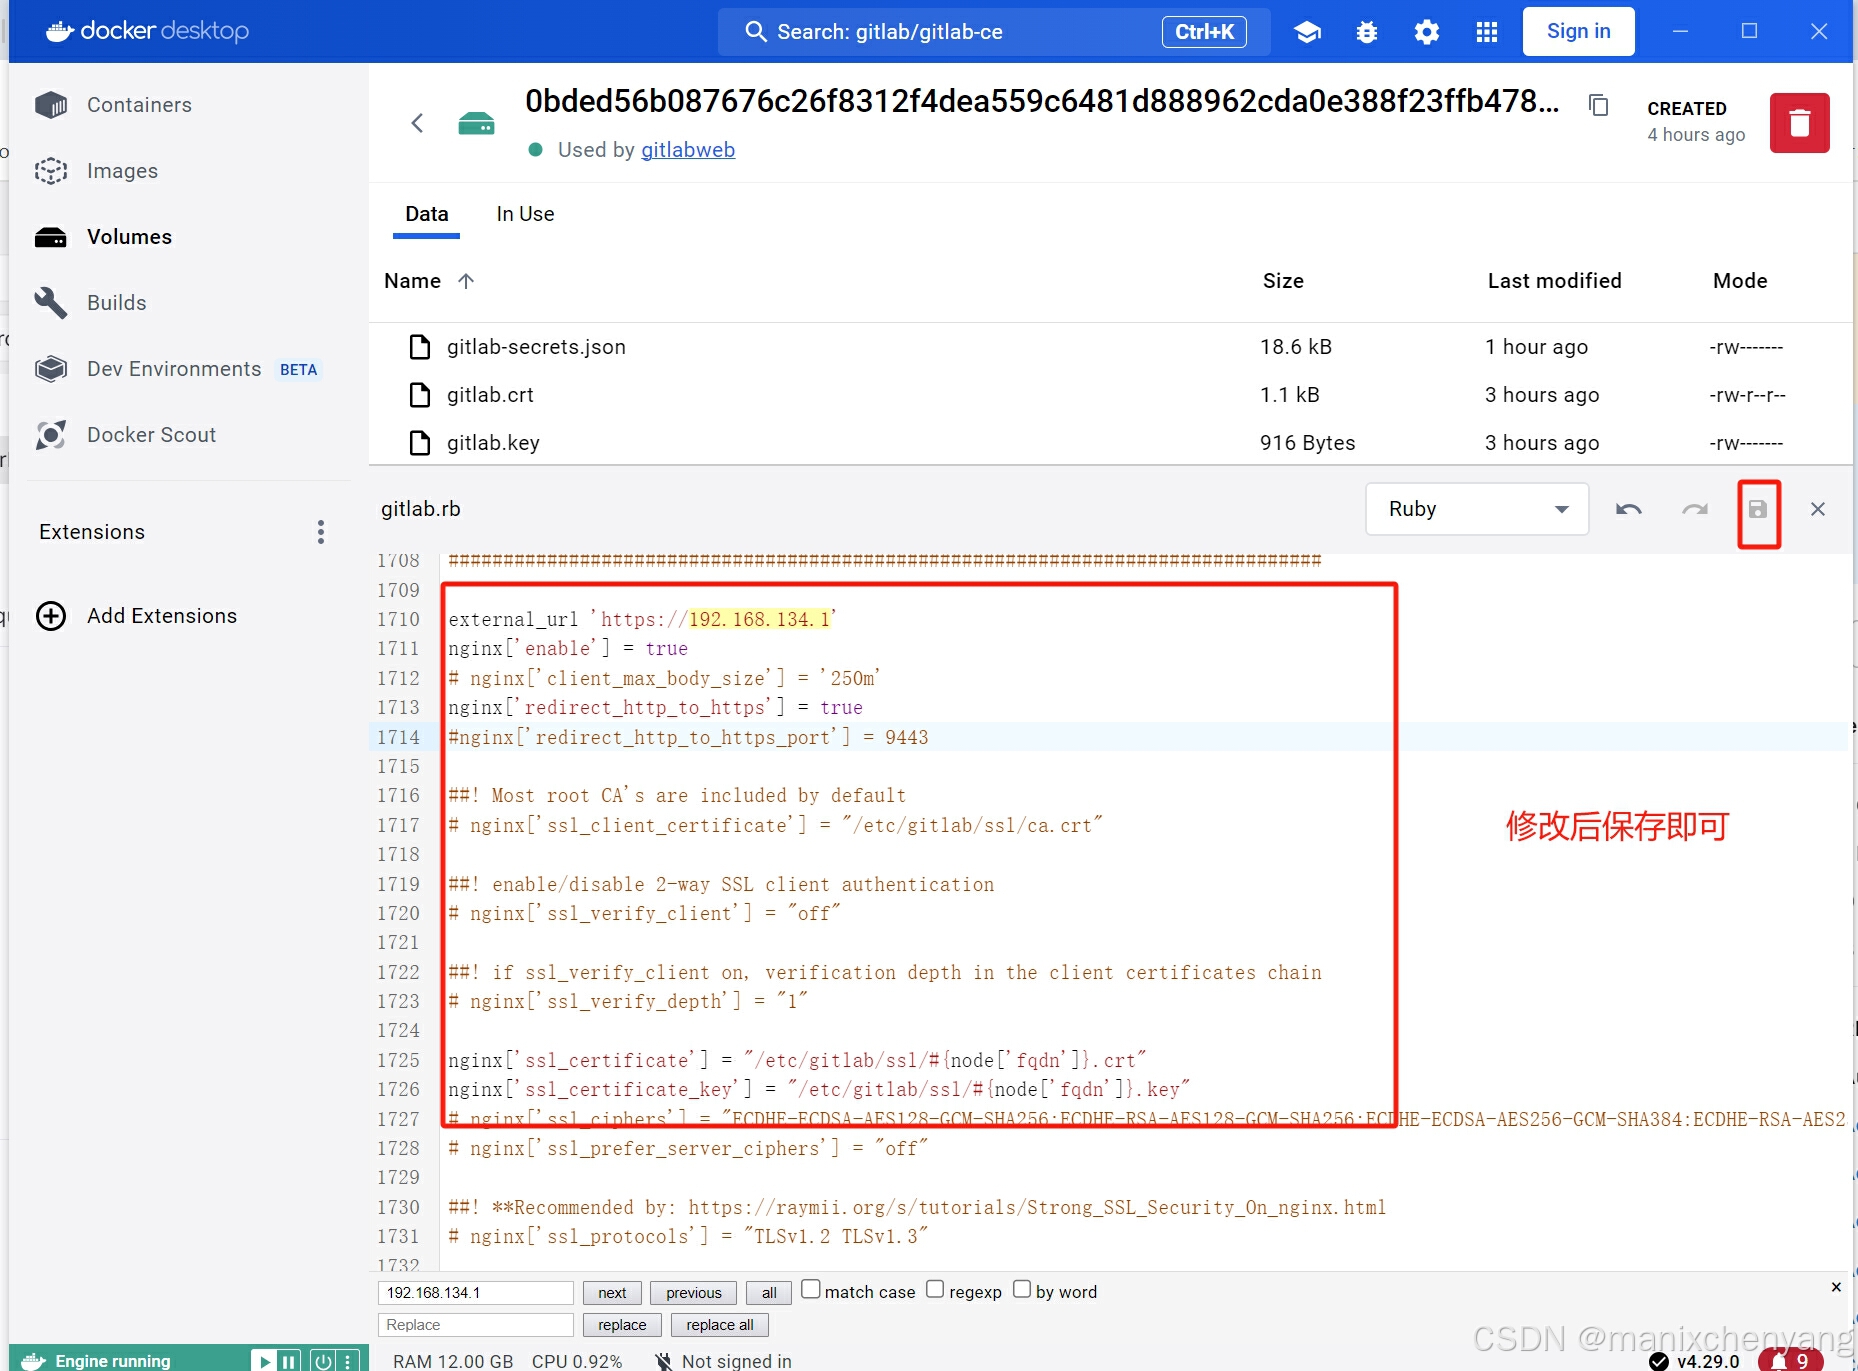This screenshot has height=1371, width=1858.
Task: Open the notifications bell with 9
Action: (1791, 1360)
